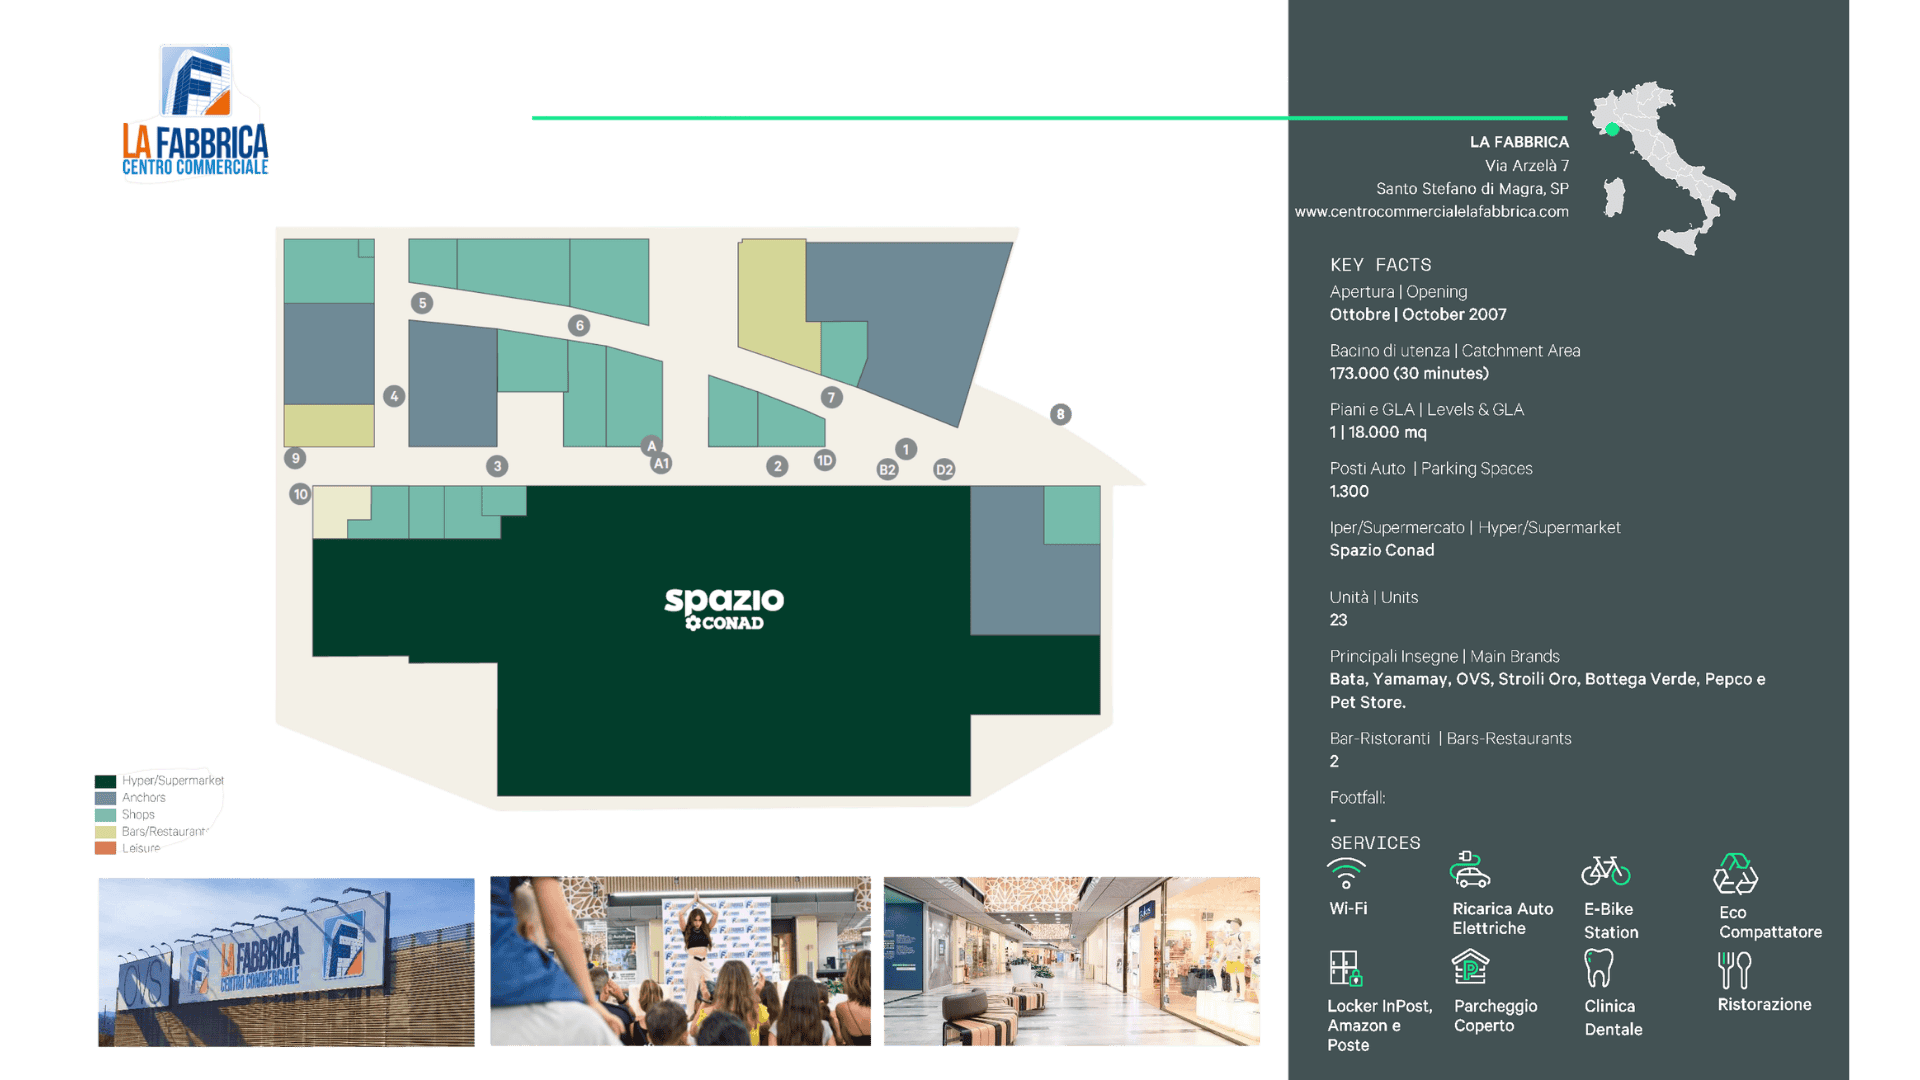Select map marker number 4

(x=394, y=396)
